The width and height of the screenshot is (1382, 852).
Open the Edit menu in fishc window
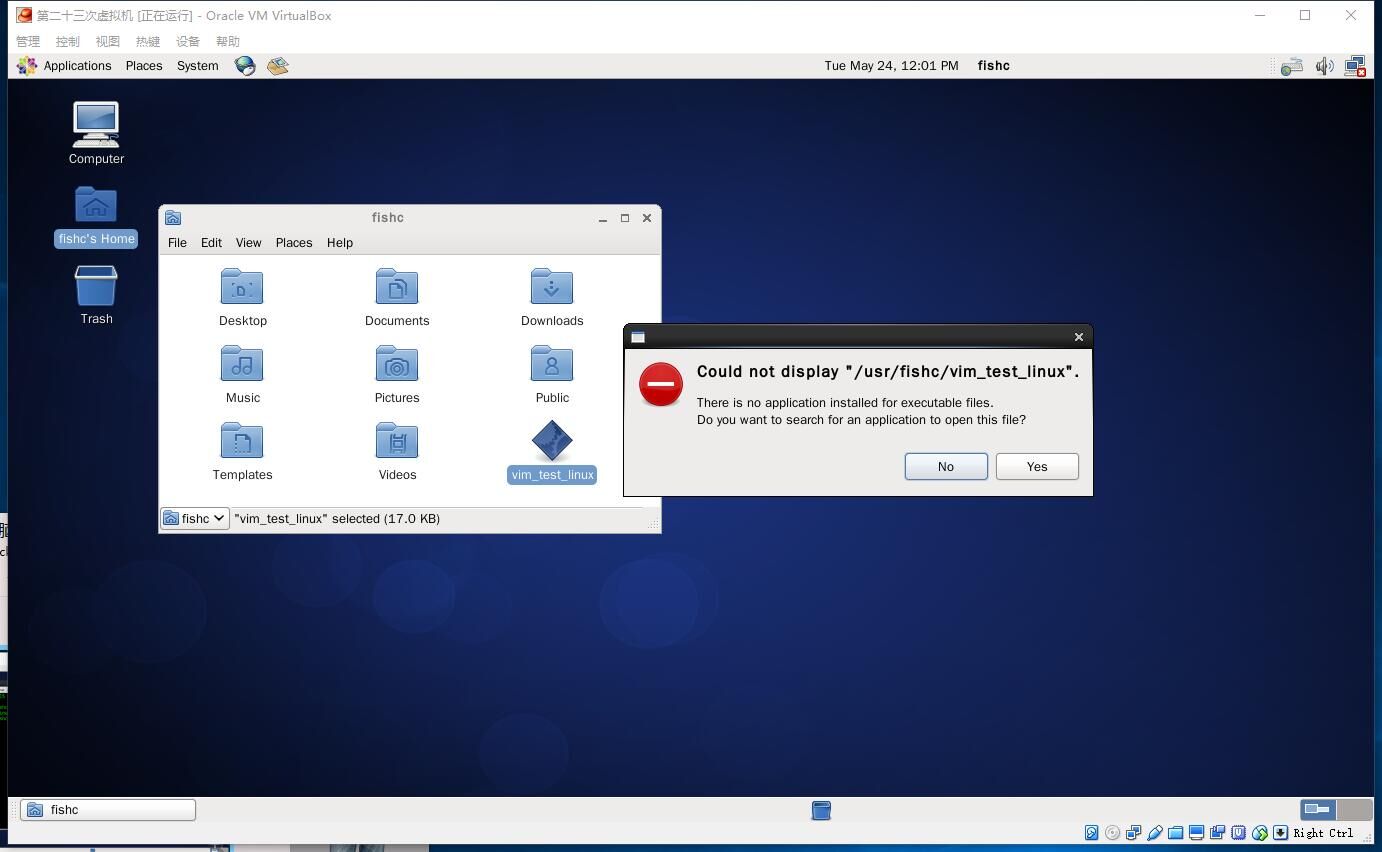211,243
